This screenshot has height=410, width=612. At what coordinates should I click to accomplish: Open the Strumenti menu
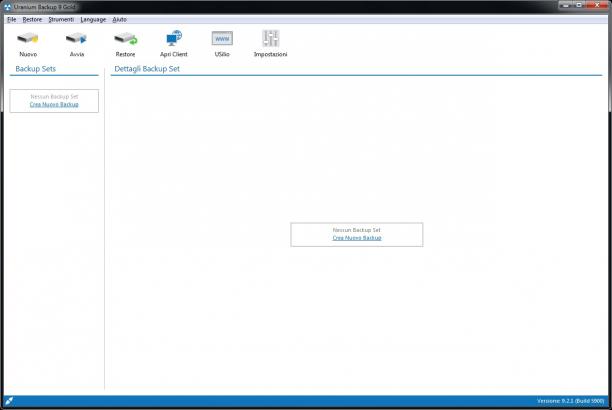pyautogui.click(x=61, y=20)
